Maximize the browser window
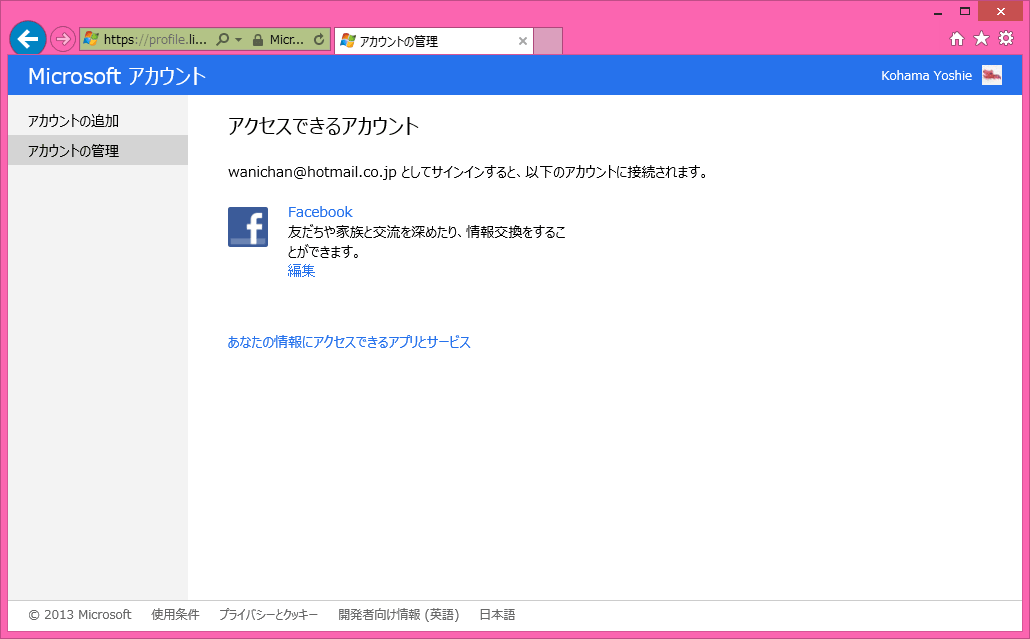 [x=964, y=11]
